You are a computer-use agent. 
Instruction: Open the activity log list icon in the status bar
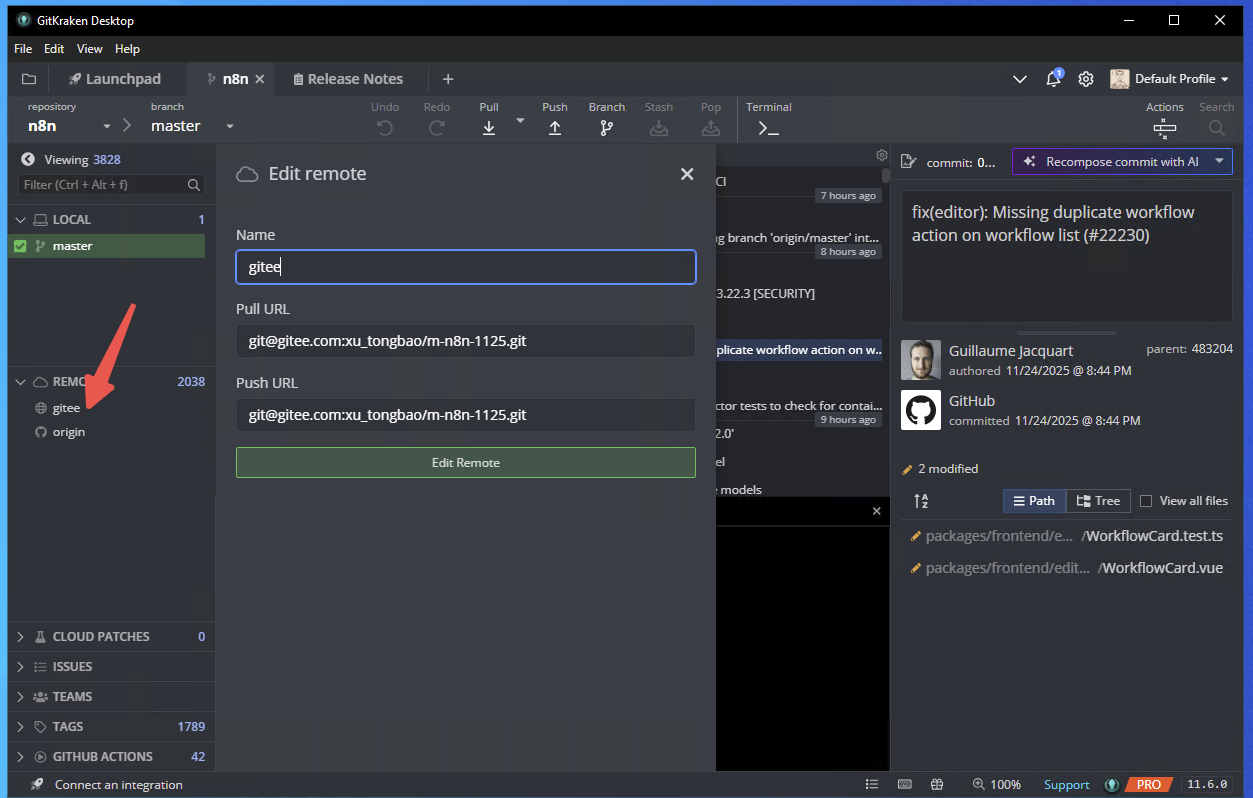click(872, 785)
